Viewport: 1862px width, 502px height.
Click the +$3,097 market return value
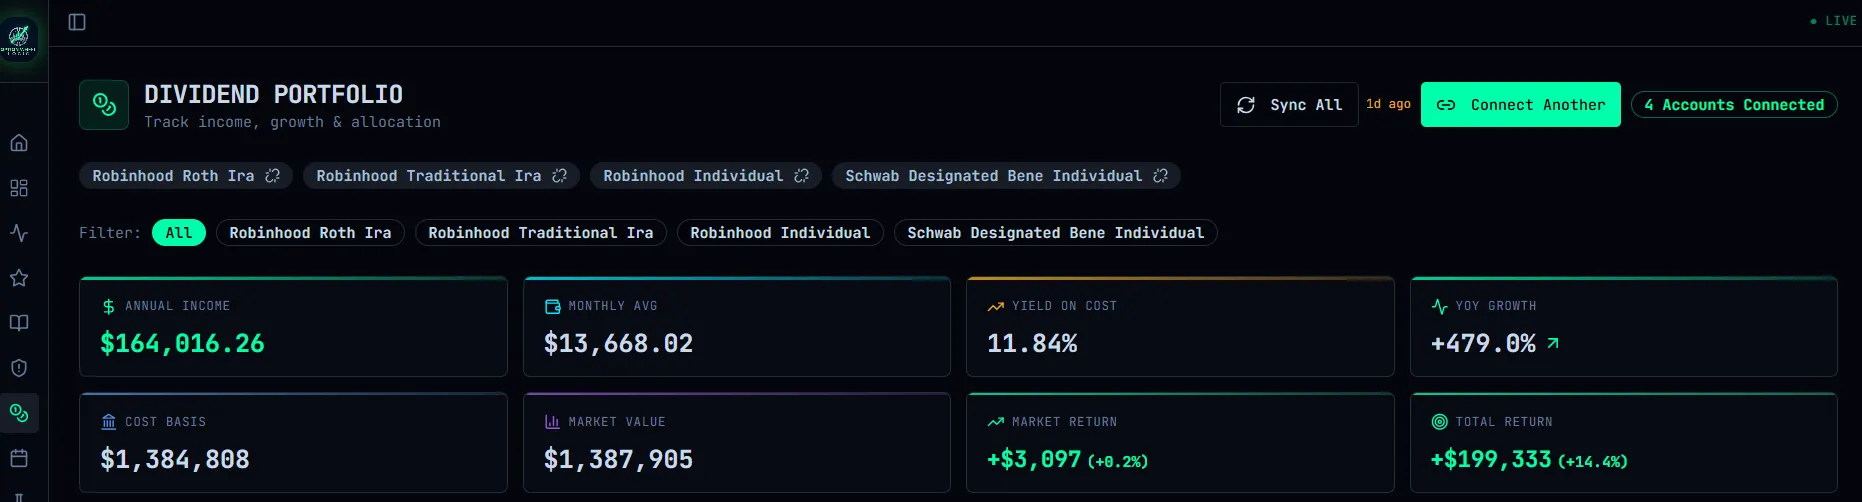(x=1034, y=460)
